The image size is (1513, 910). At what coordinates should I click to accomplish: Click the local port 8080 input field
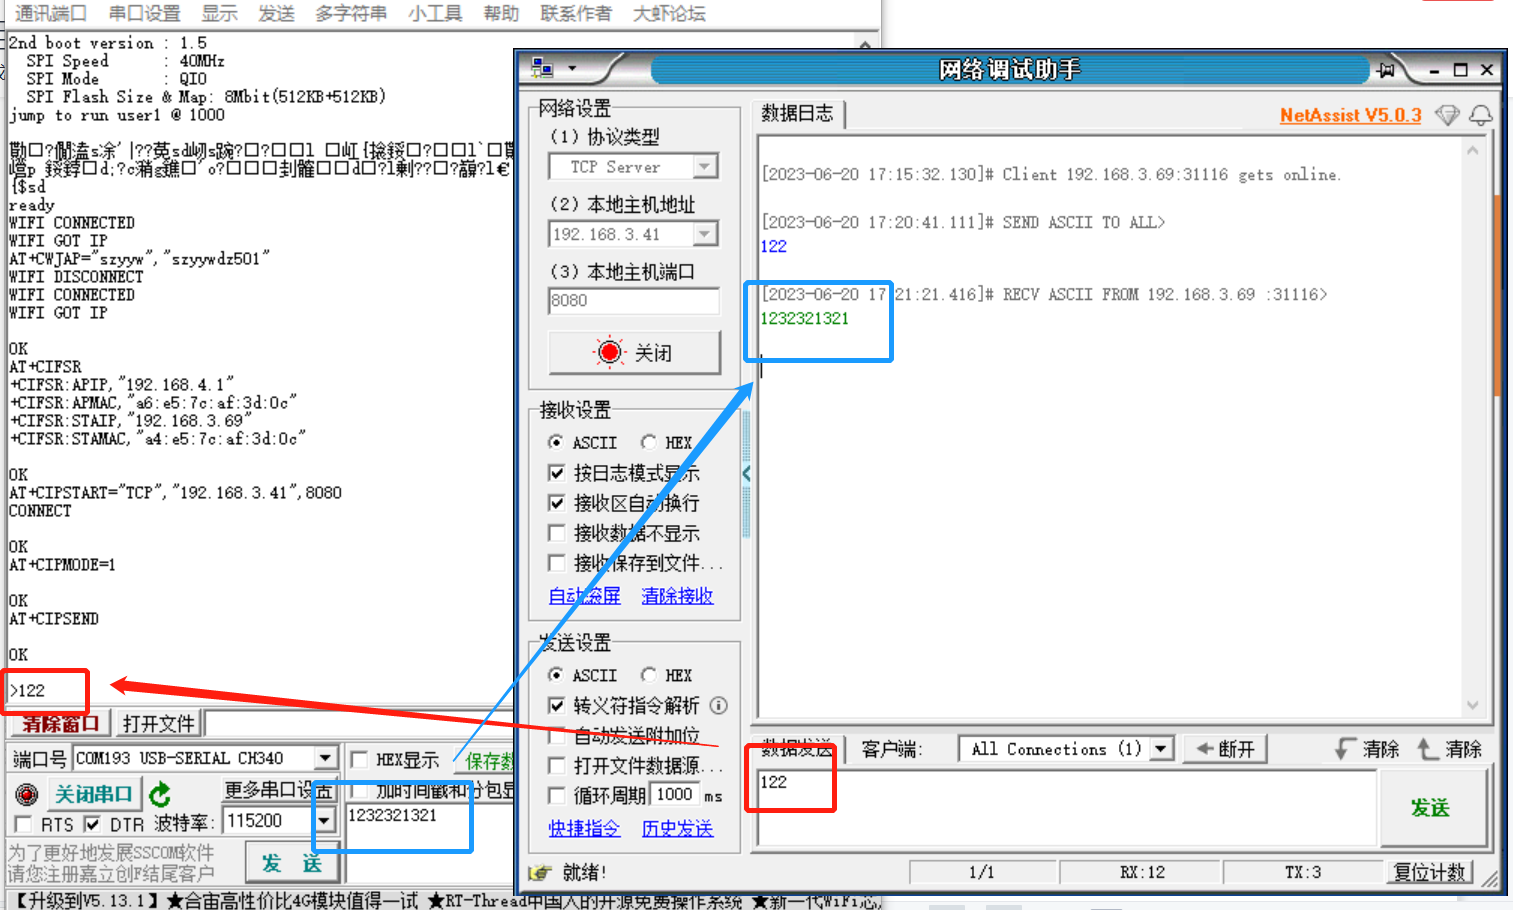634,301
